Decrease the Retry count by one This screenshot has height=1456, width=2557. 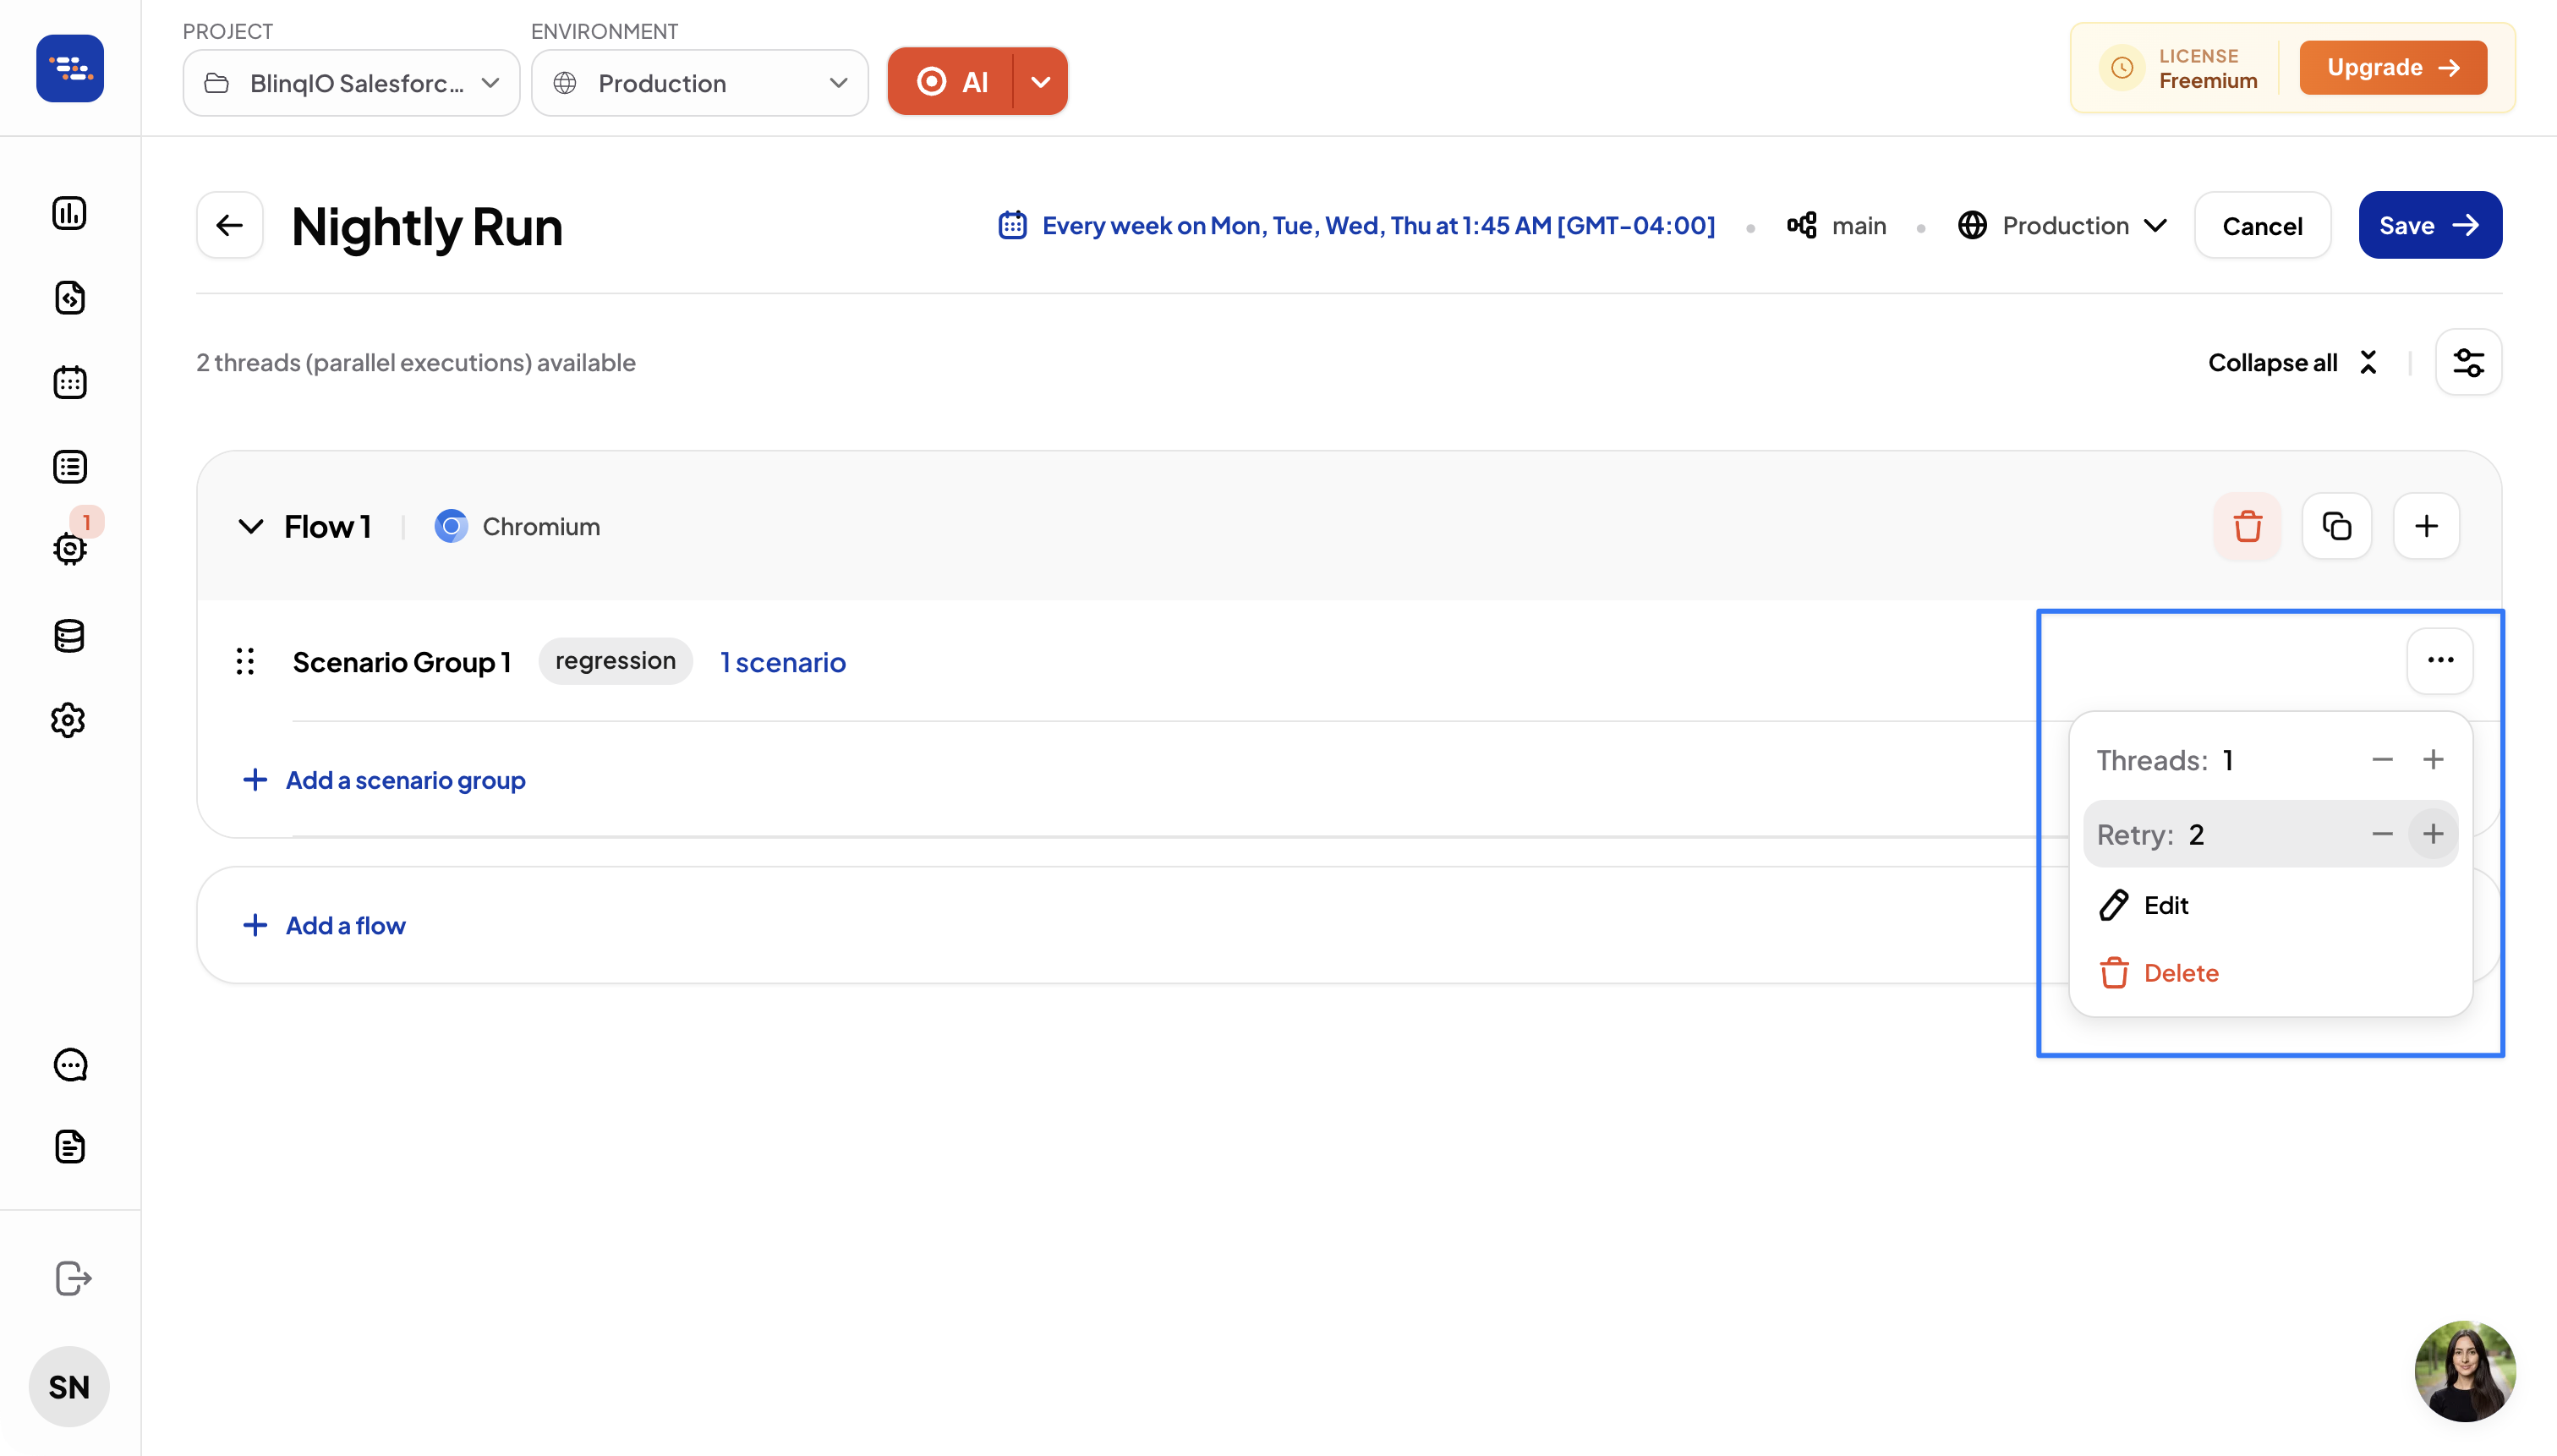point(2382,834)
